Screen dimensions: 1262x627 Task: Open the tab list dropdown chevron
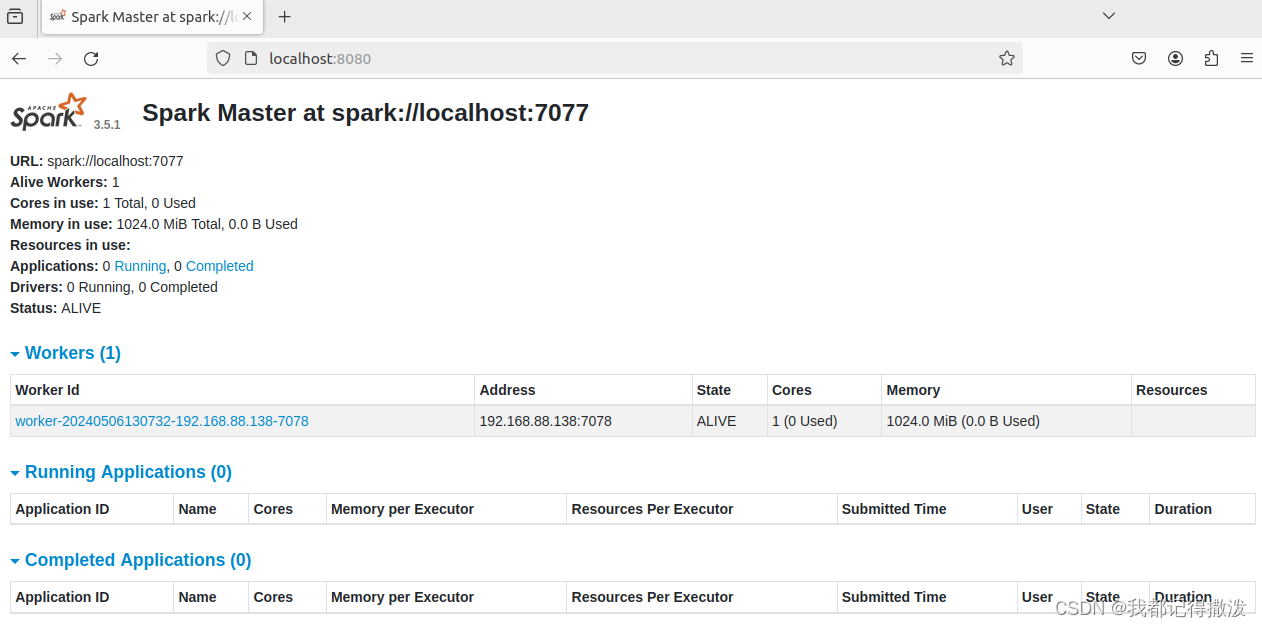[1108, 16]
